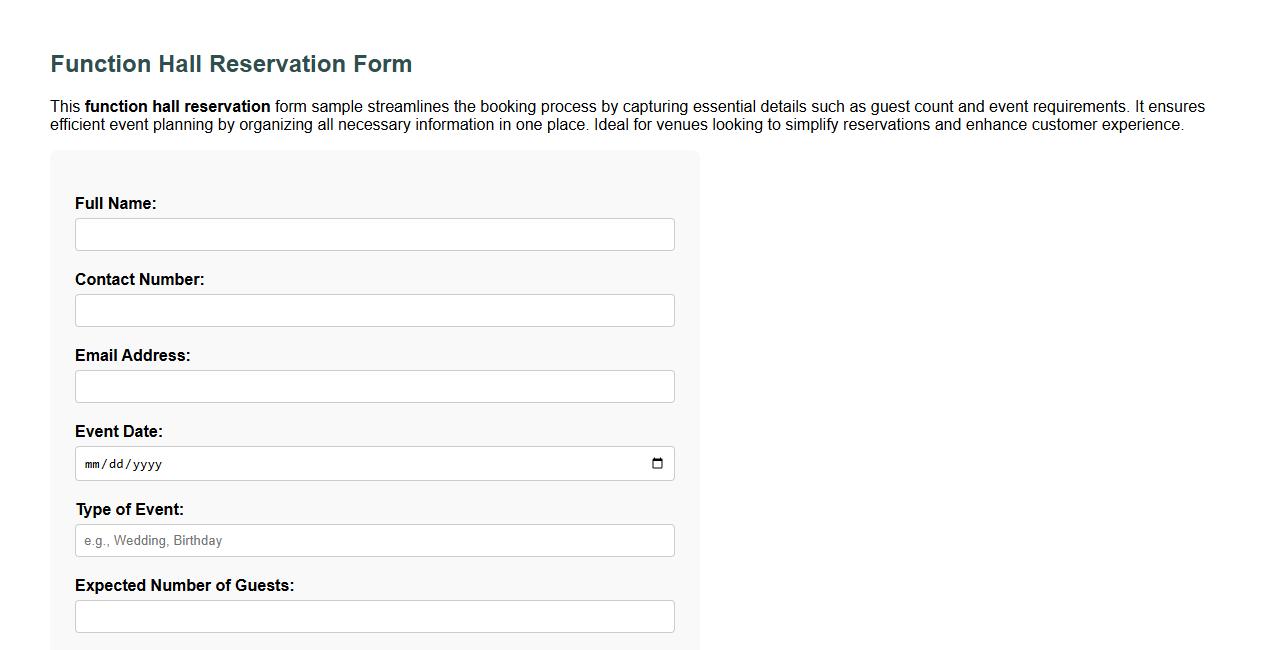Select the Expected Number of Guests box
This screenshot has width=1278, height=650.
click(x=374, y=616)
